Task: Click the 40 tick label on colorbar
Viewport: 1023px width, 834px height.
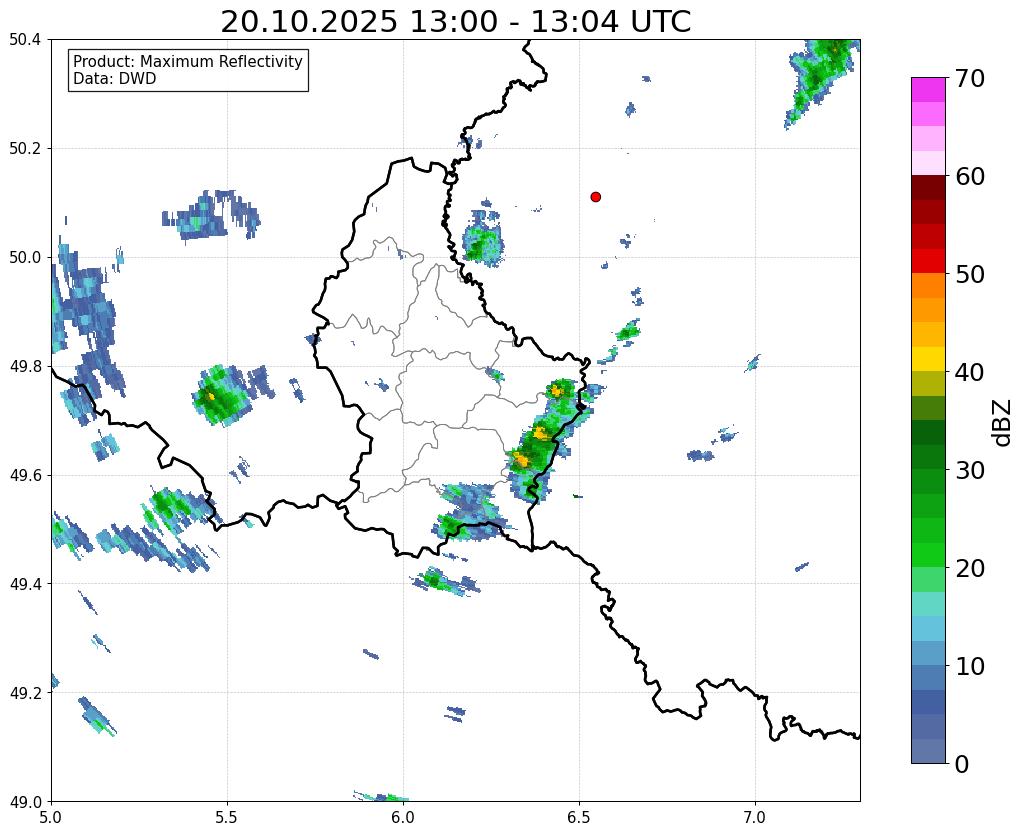Action: pyautogui.click(x=968, y=372)
